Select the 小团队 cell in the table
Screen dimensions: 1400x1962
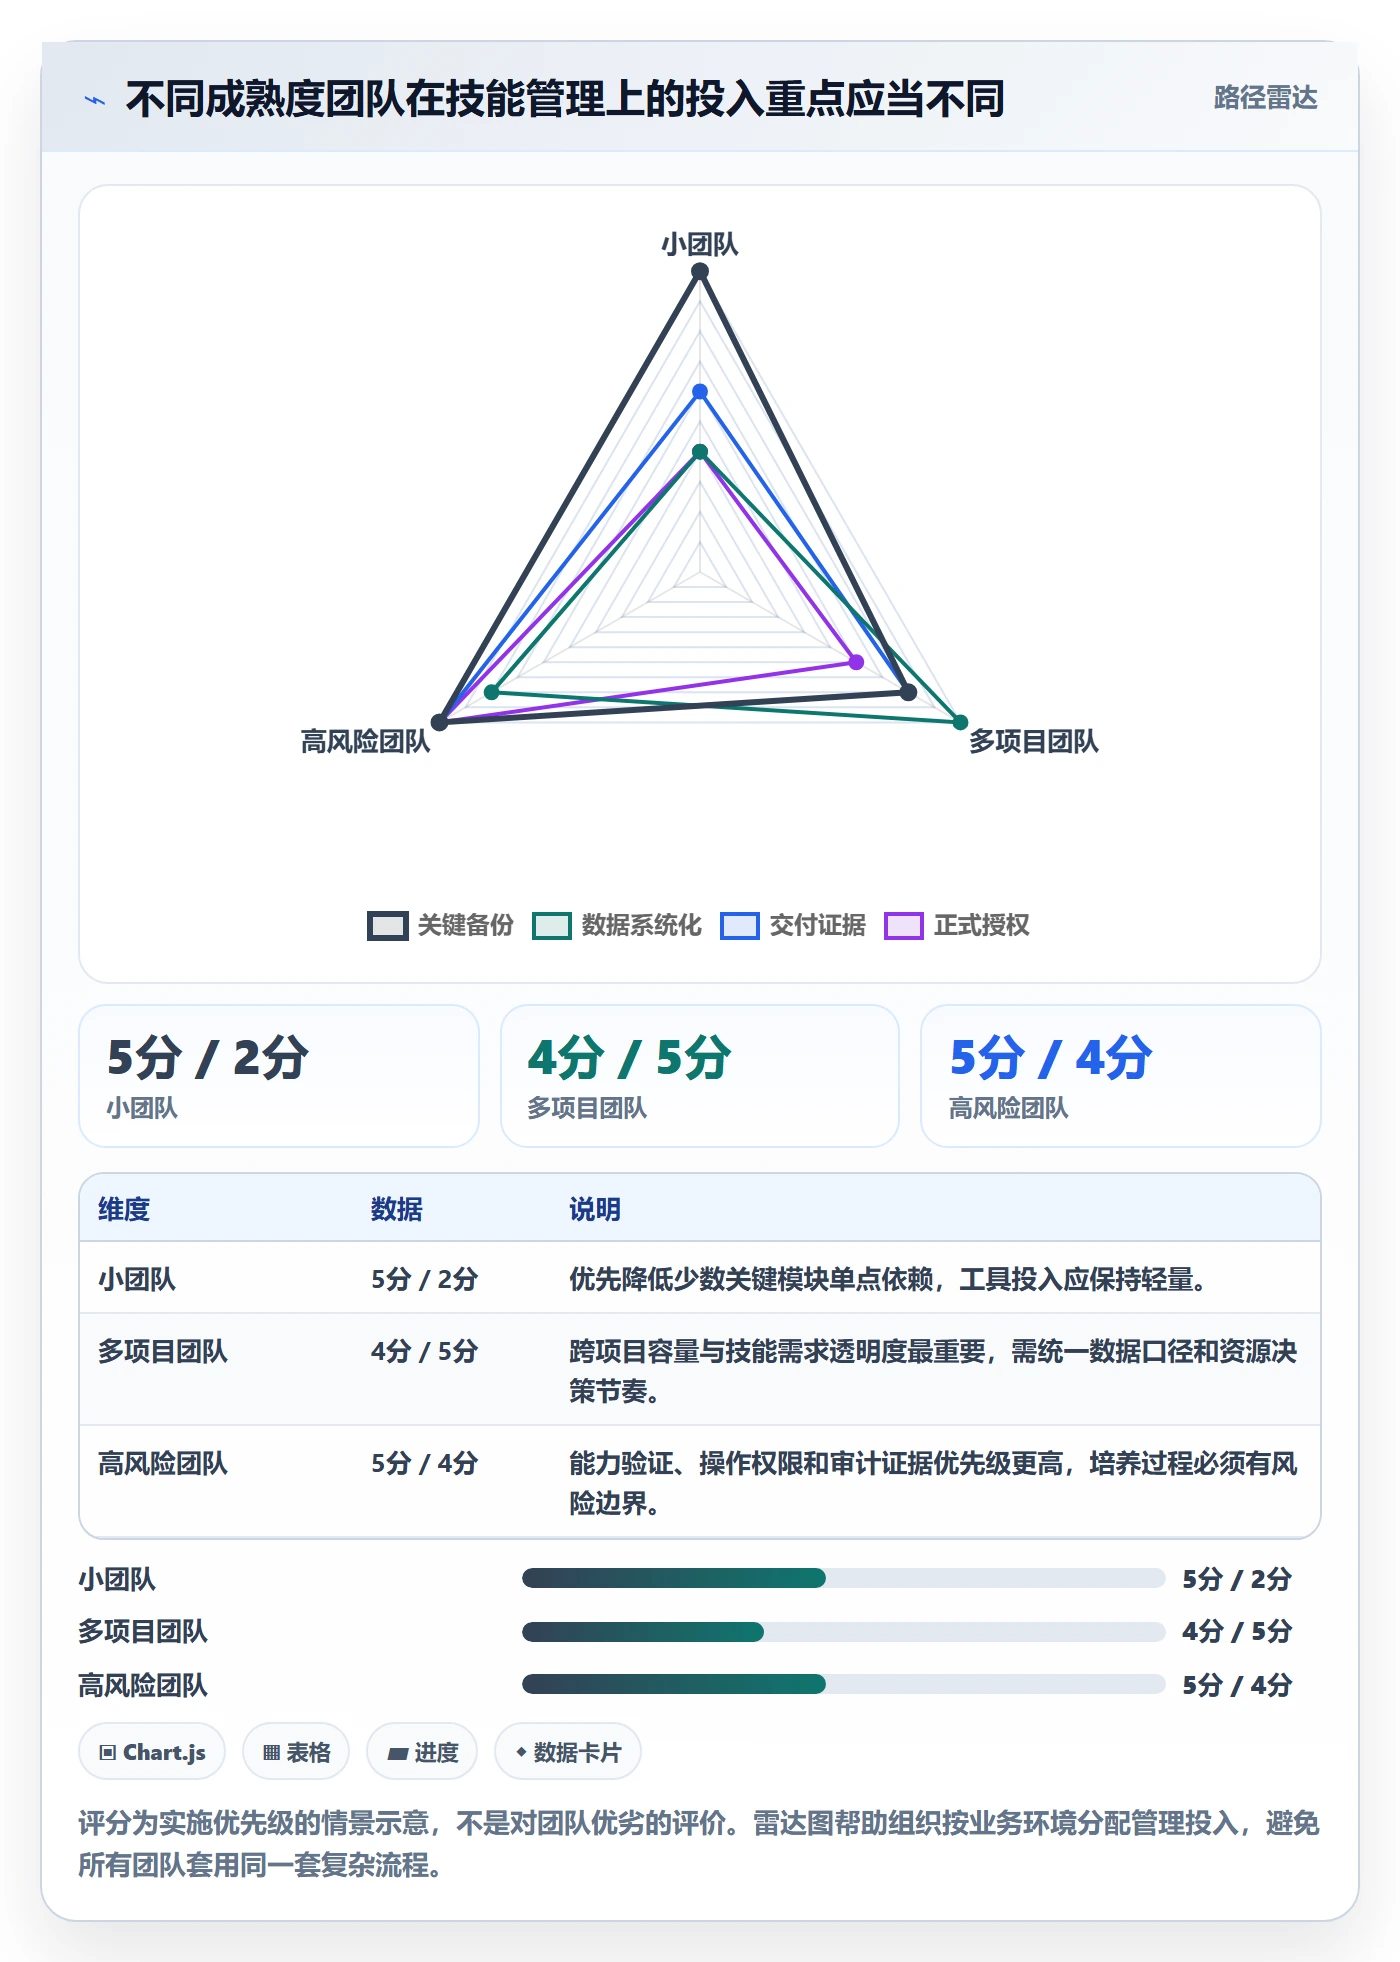tap(137, 1279)
